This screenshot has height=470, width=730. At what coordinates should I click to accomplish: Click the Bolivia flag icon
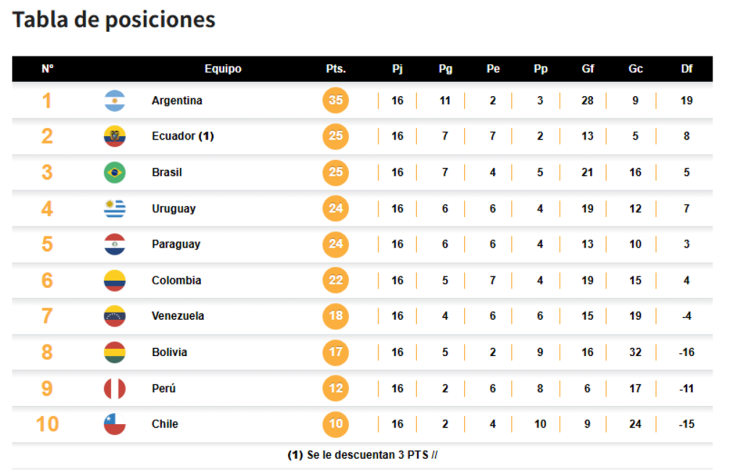(115, 352)
